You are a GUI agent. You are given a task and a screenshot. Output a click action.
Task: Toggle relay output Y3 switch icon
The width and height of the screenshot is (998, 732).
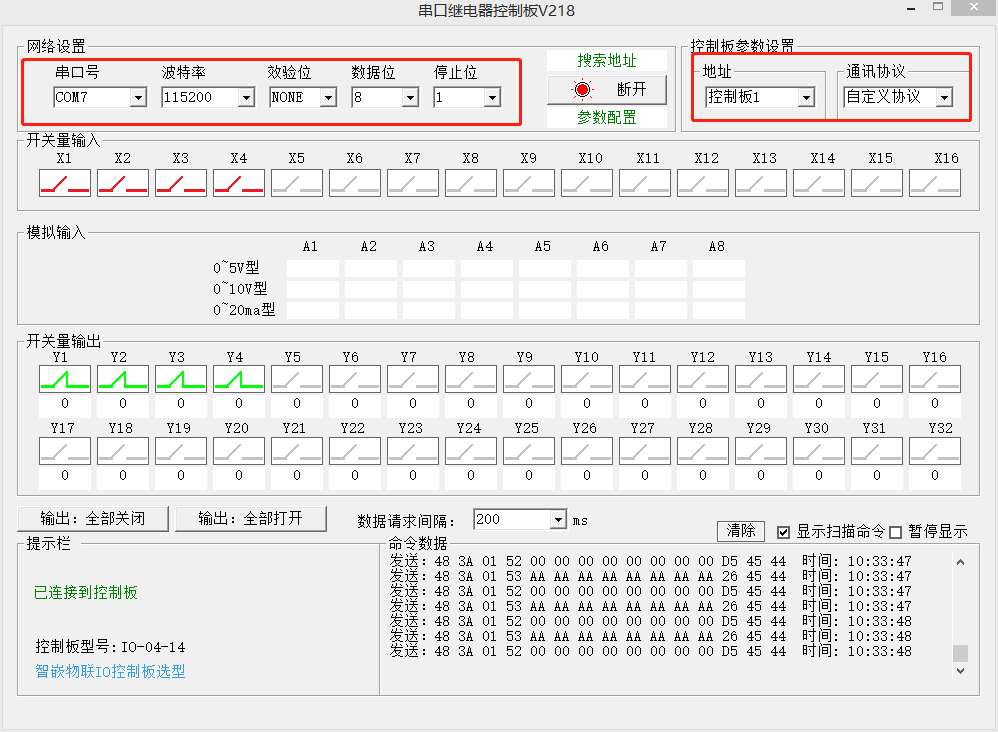point(181,379)
